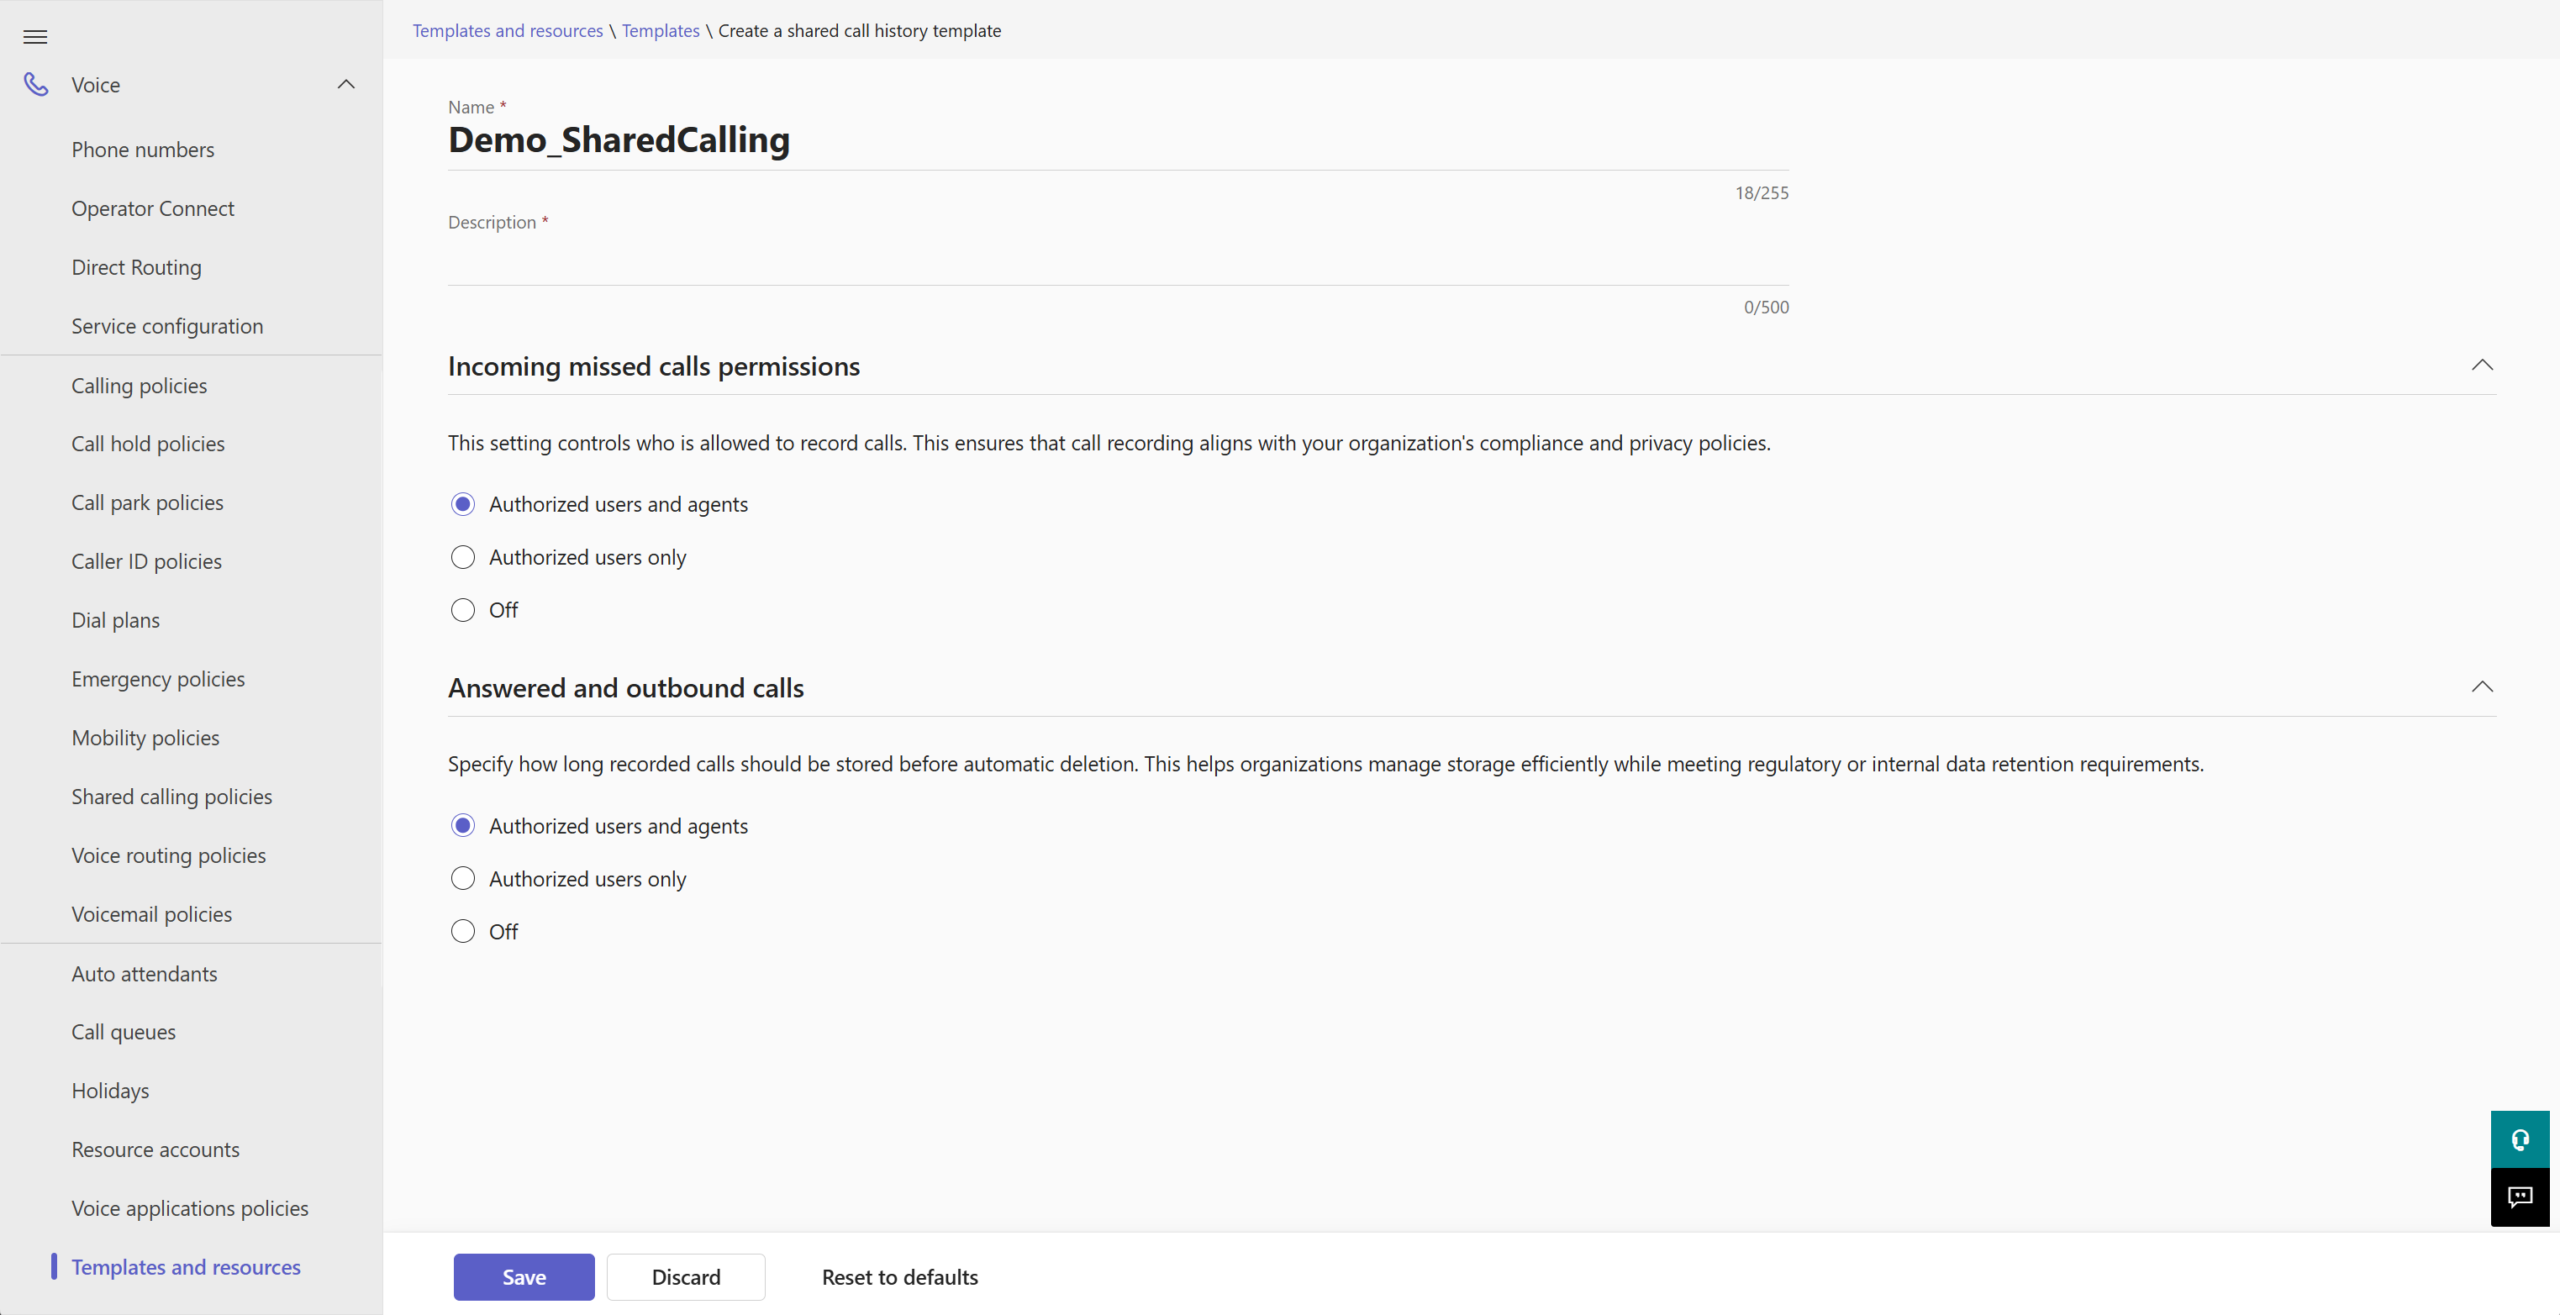Click the hamburger navigation menu icon
The width and height of the screenshot is (2560, 1315).
point(35,37)
